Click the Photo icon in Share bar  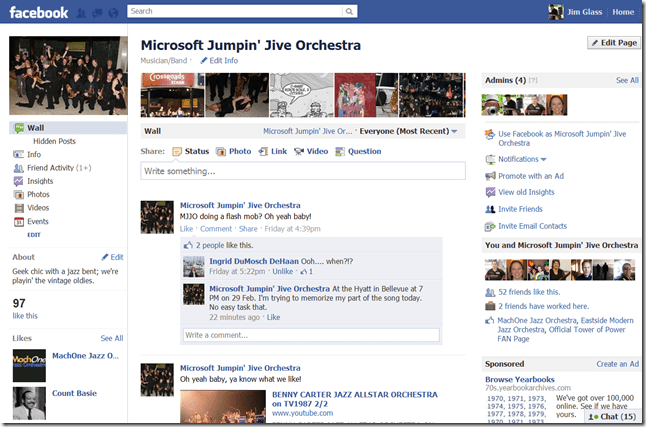(221, 151)
